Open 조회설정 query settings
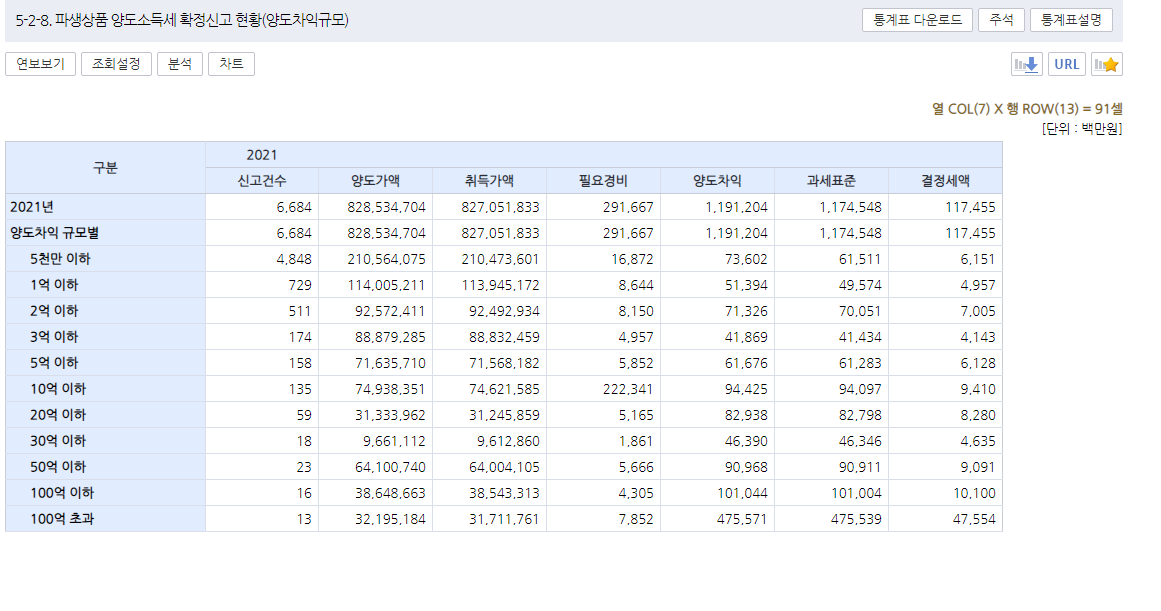The width and height of the screenshot is (1161, 611). 116,64
